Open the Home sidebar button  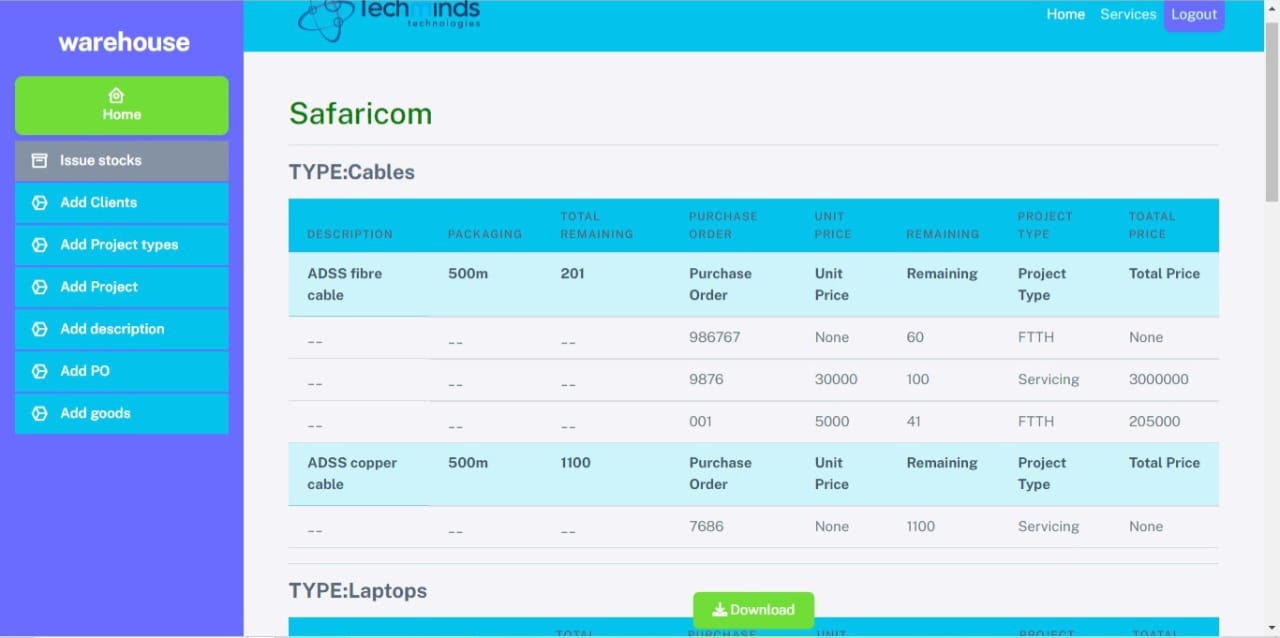point(122,105)
